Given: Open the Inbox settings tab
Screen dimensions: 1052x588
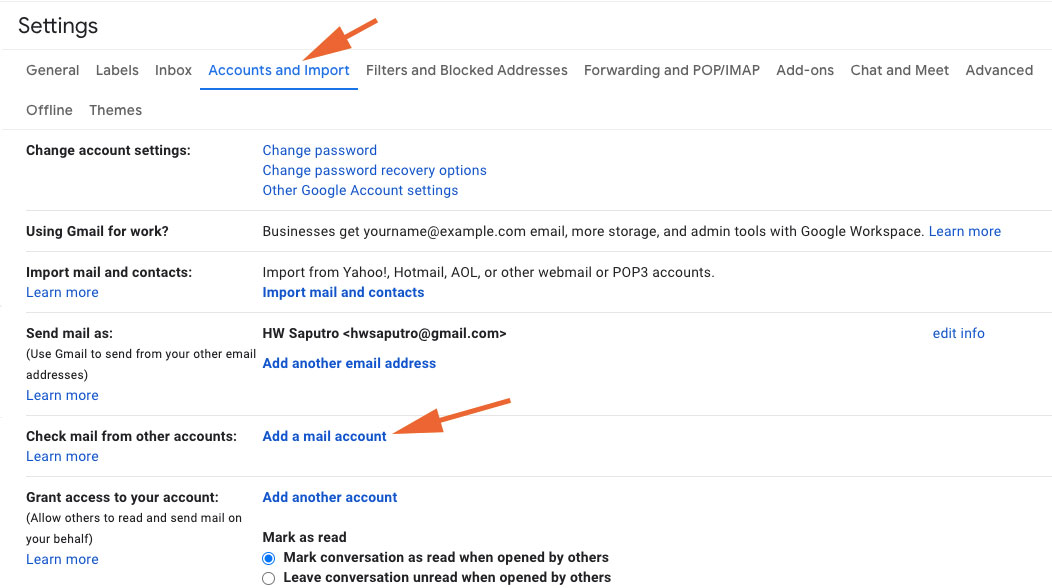Looking at the screenshot, I should click(173, 70).
